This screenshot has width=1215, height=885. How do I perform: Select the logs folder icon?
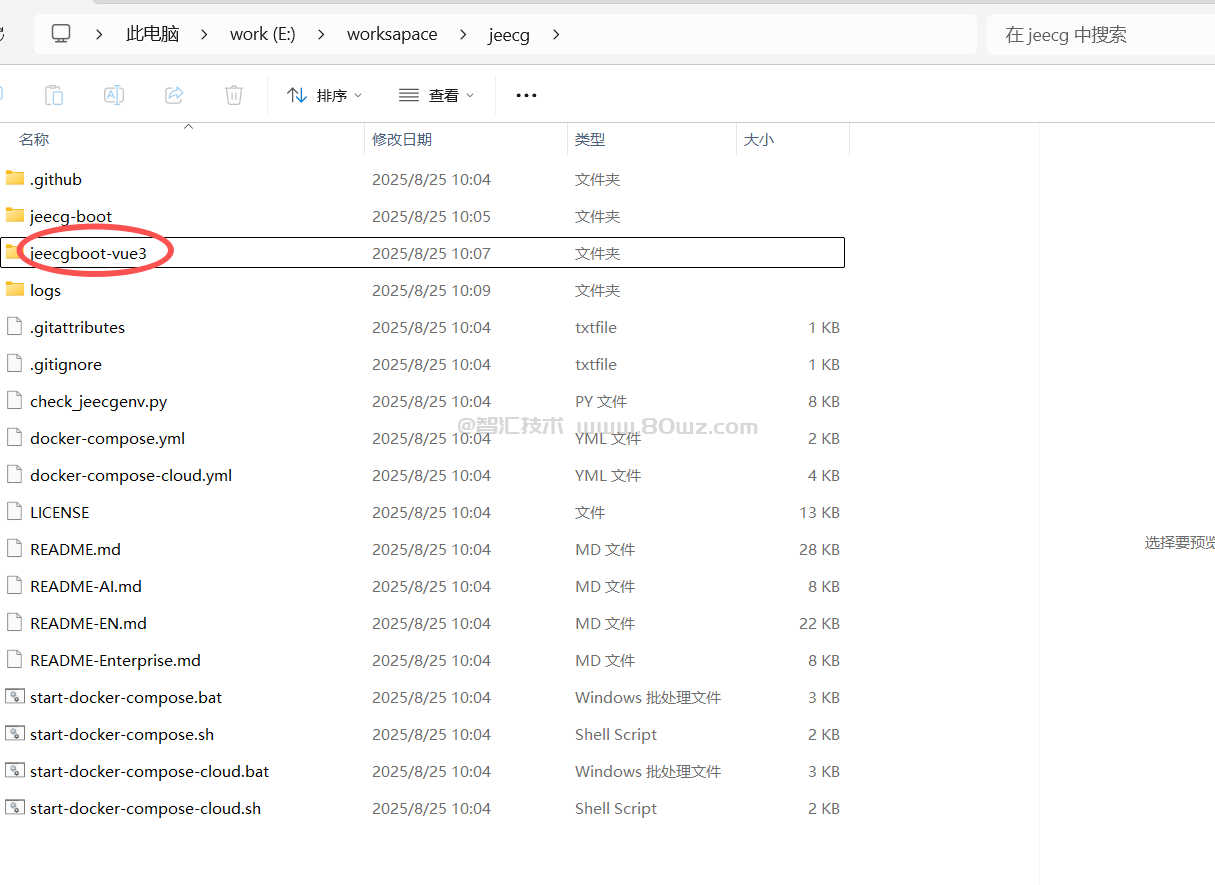click(14, 290)
